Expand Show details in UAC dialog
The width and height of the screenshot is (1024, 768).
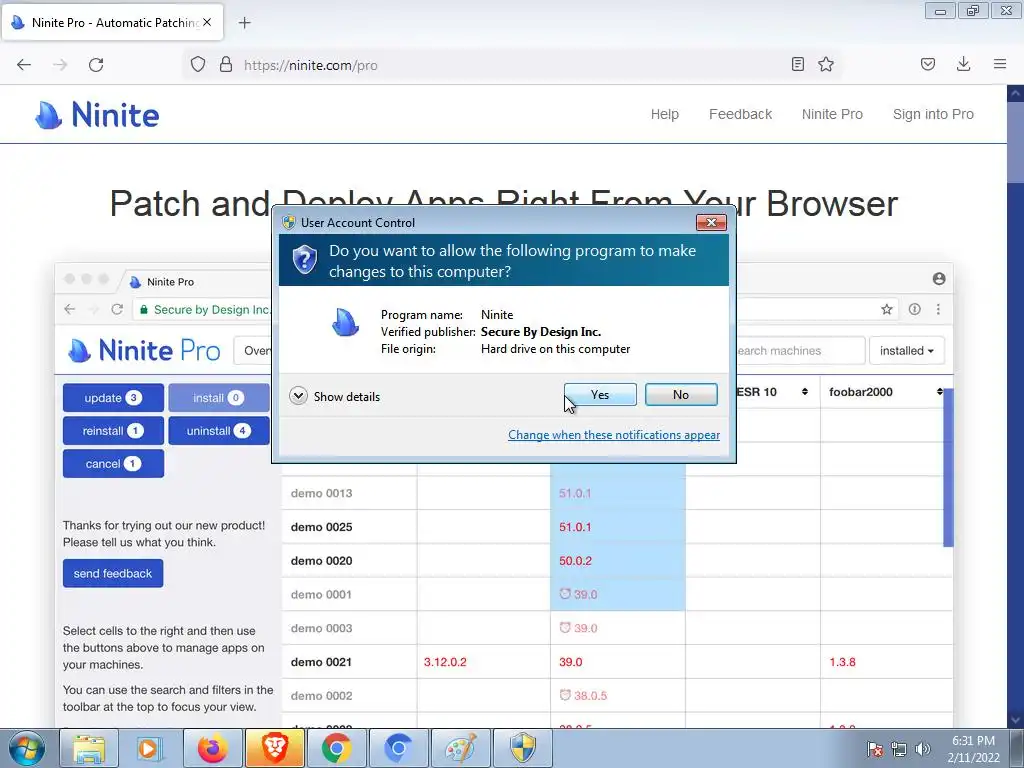[x=334, y=396]
